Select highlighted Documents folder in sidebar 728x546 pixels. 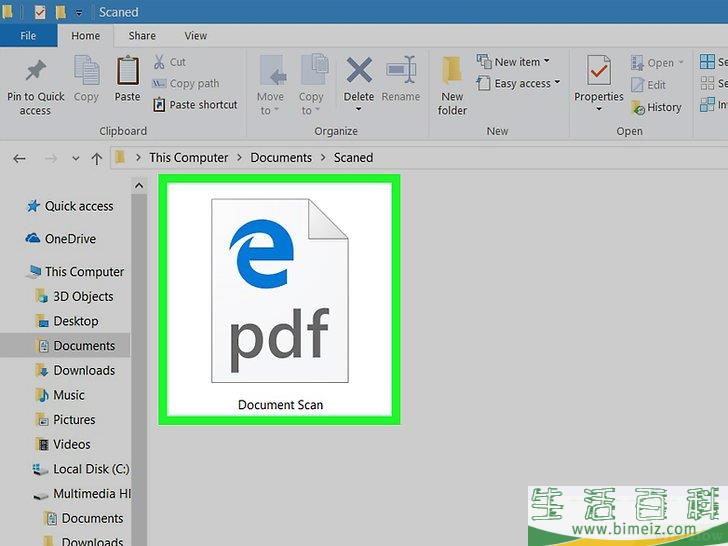(x=65, y=345)
